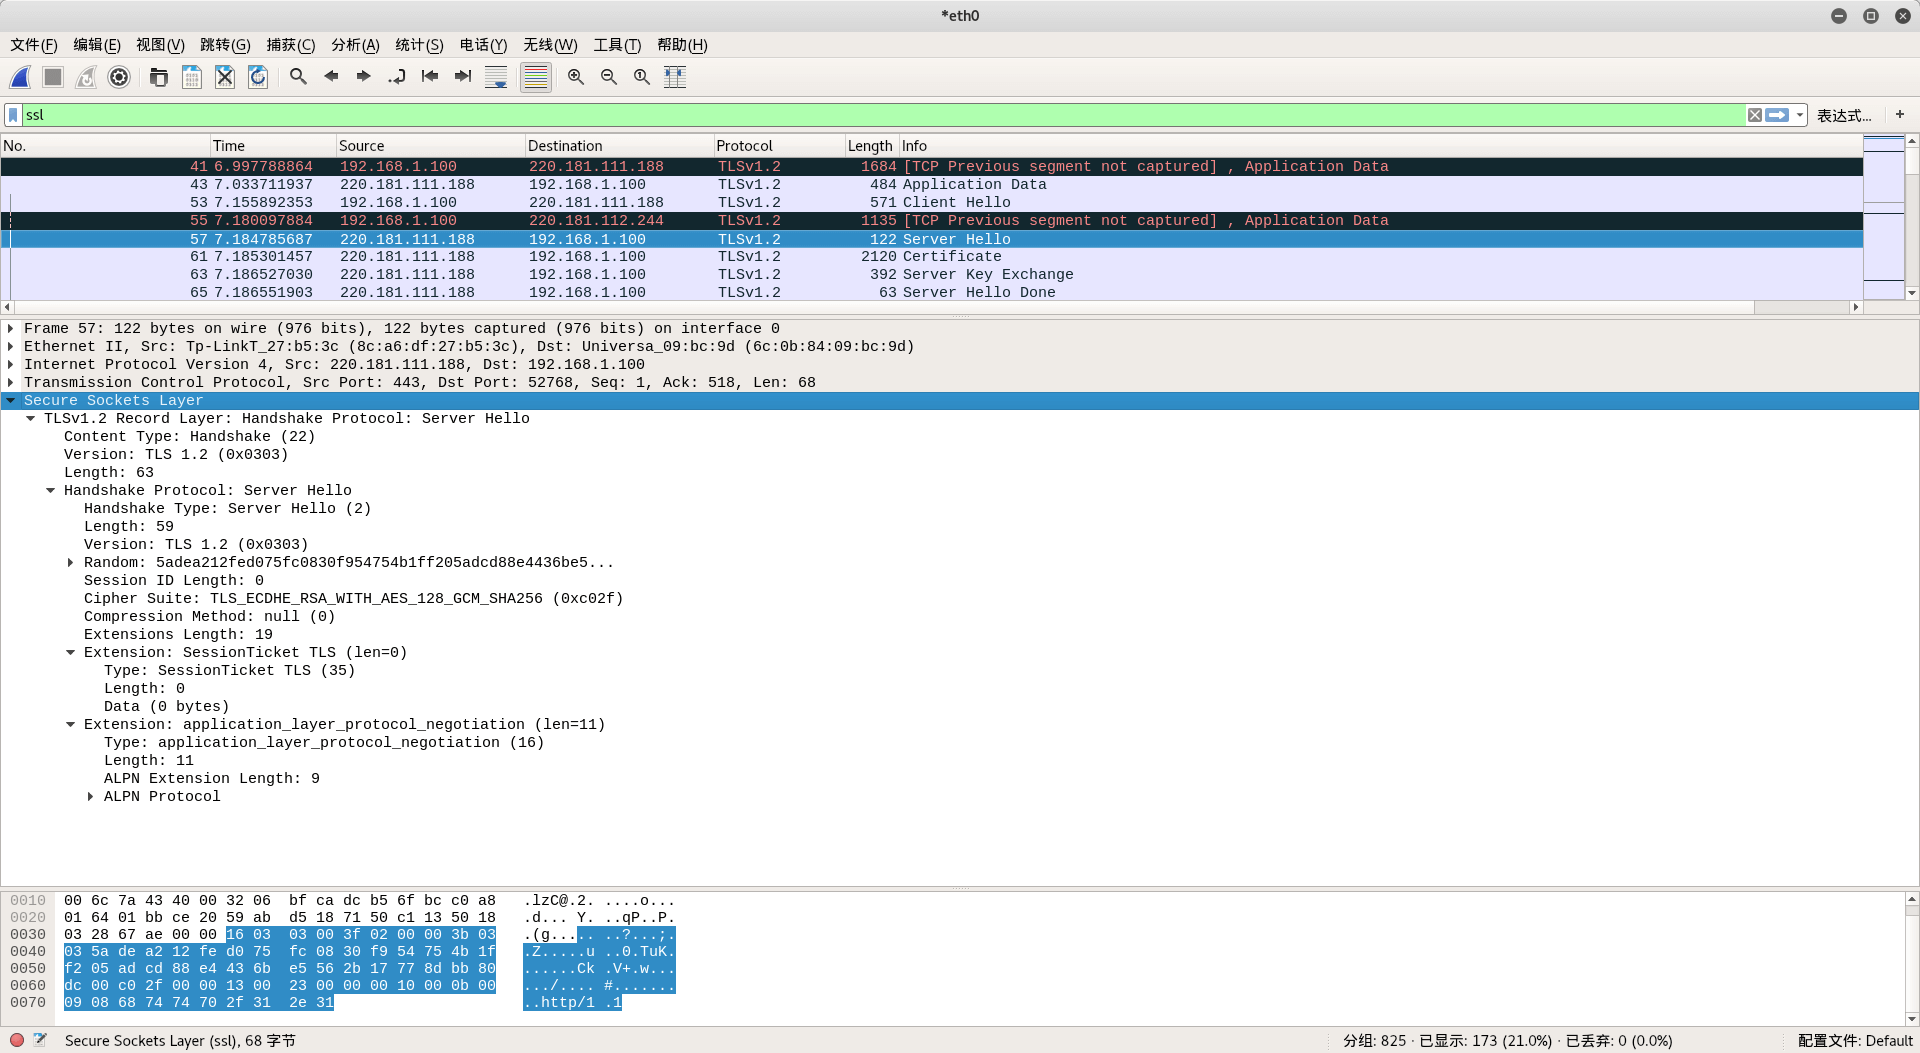
Task: Open the 工具(T) menu
Action: click(617, 45)
